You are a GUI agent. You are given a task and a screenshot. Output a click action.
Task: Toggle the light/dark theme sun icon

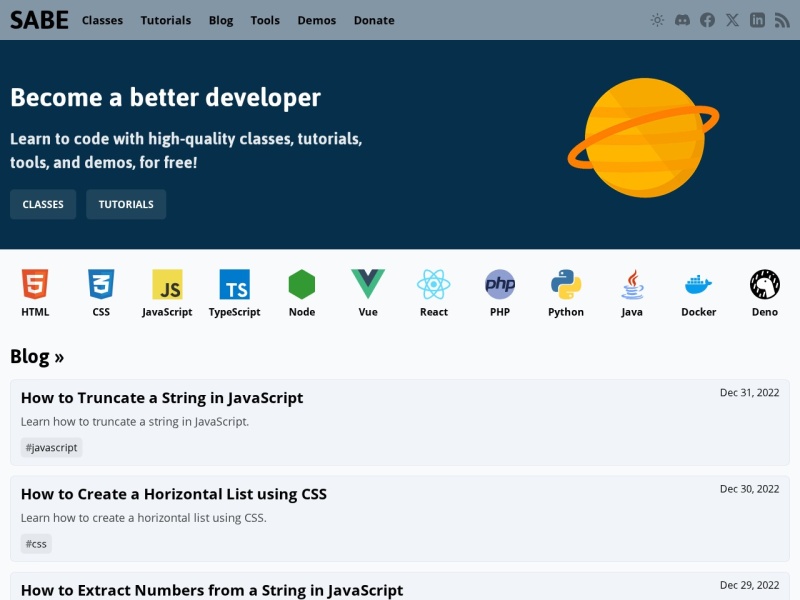657,20
